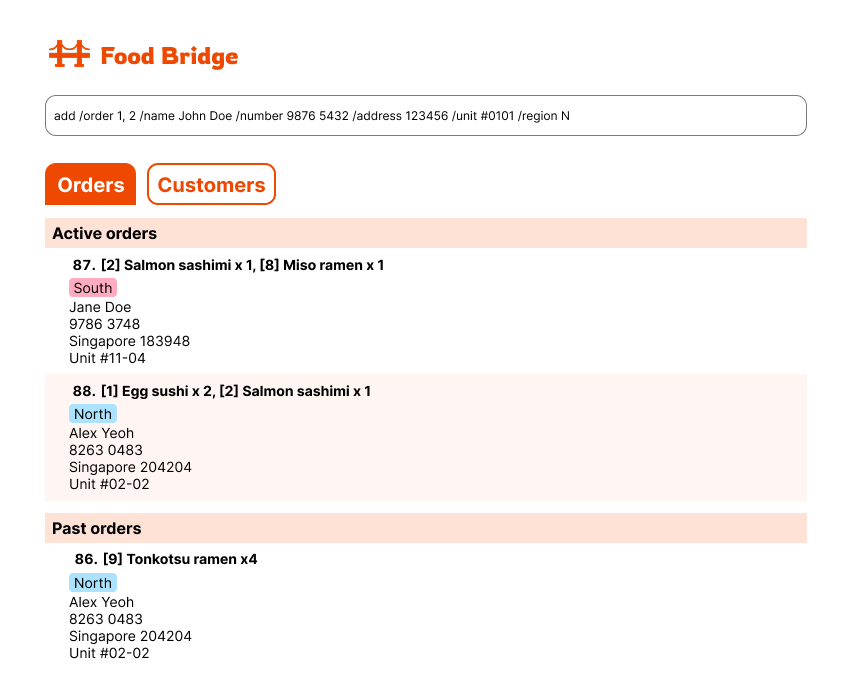
Task: Select order 87 Salmon sashimi title
Action: 229,265
